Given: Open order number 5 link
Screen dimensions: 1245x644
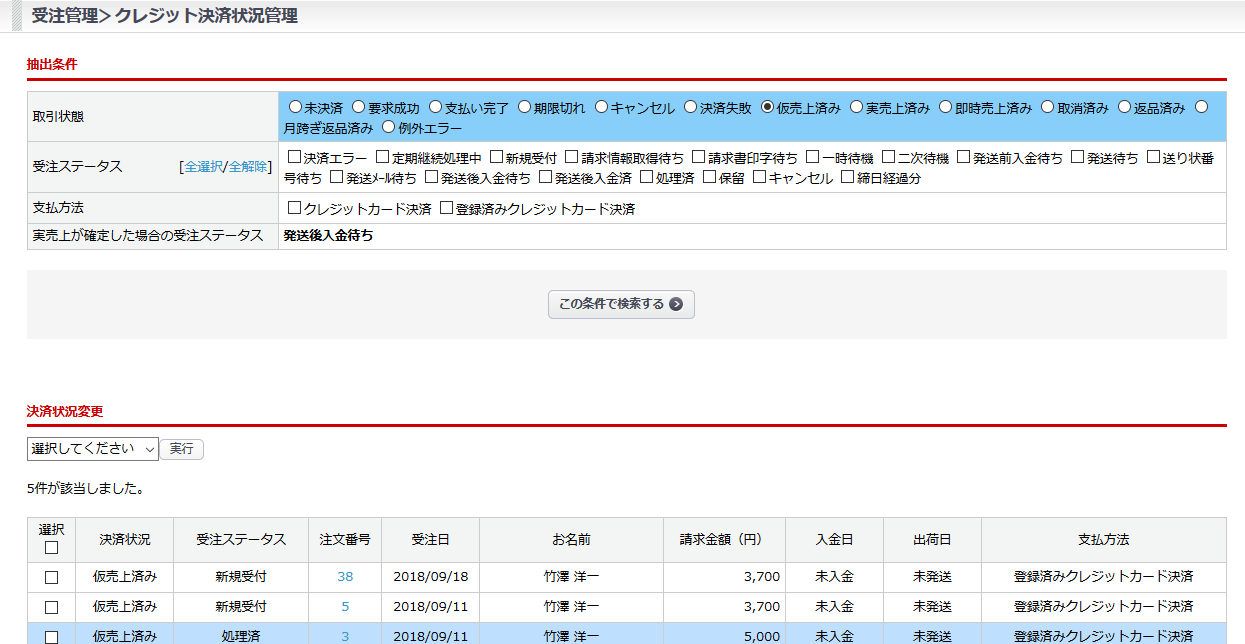Looking at the screenshot, I should 345,607.
